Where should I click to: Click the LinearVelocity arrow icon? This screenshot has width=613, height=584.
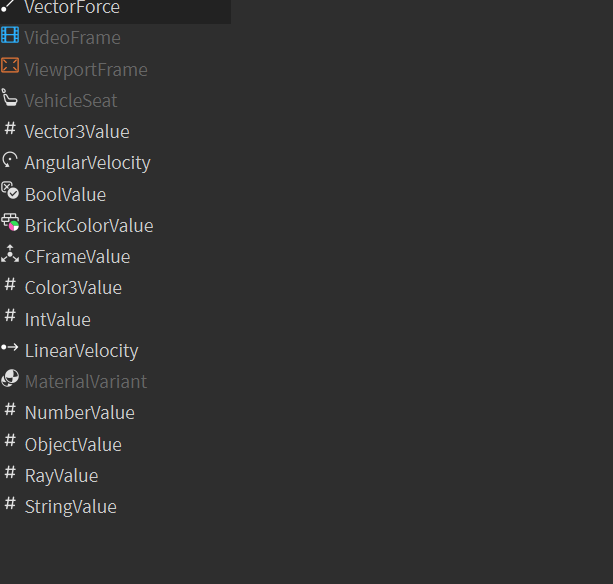click(x=10, y=348)
